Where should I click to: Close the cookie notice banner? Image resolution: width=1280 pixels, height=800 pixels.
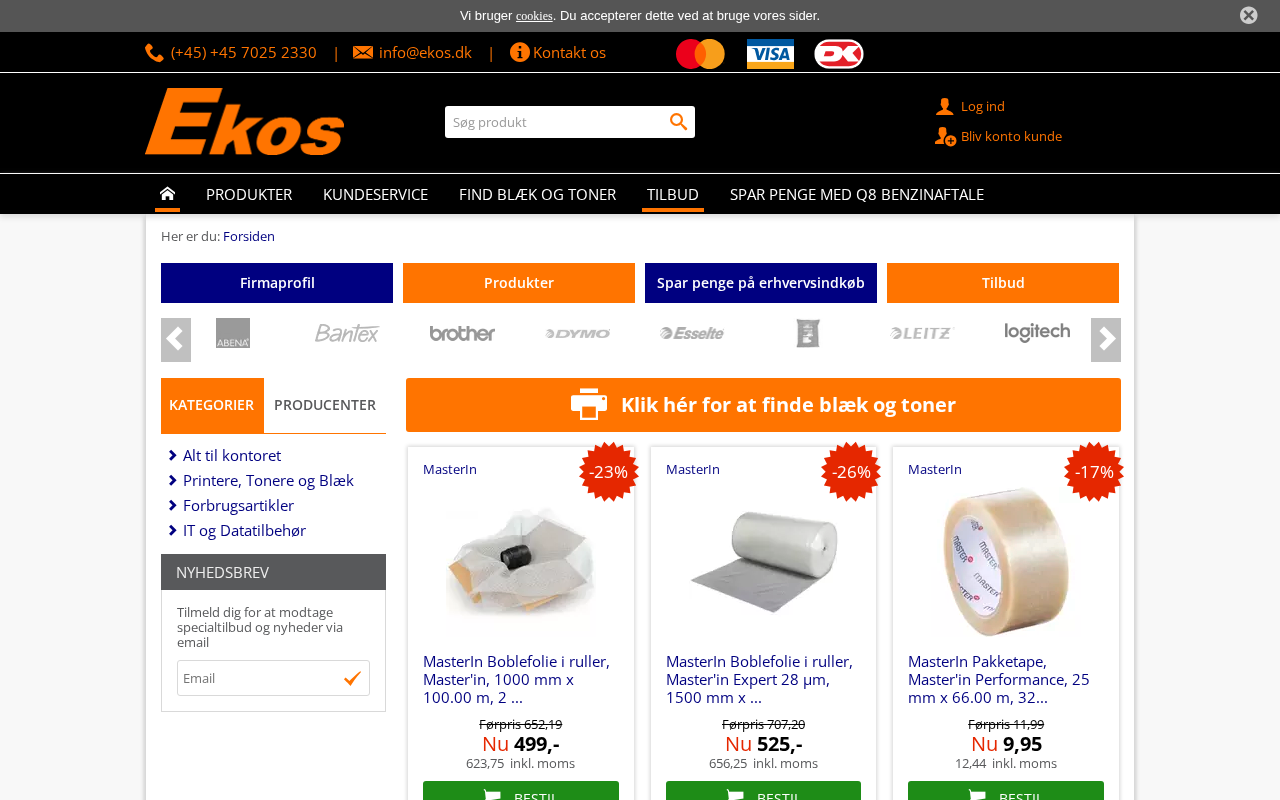(1248, 15)
